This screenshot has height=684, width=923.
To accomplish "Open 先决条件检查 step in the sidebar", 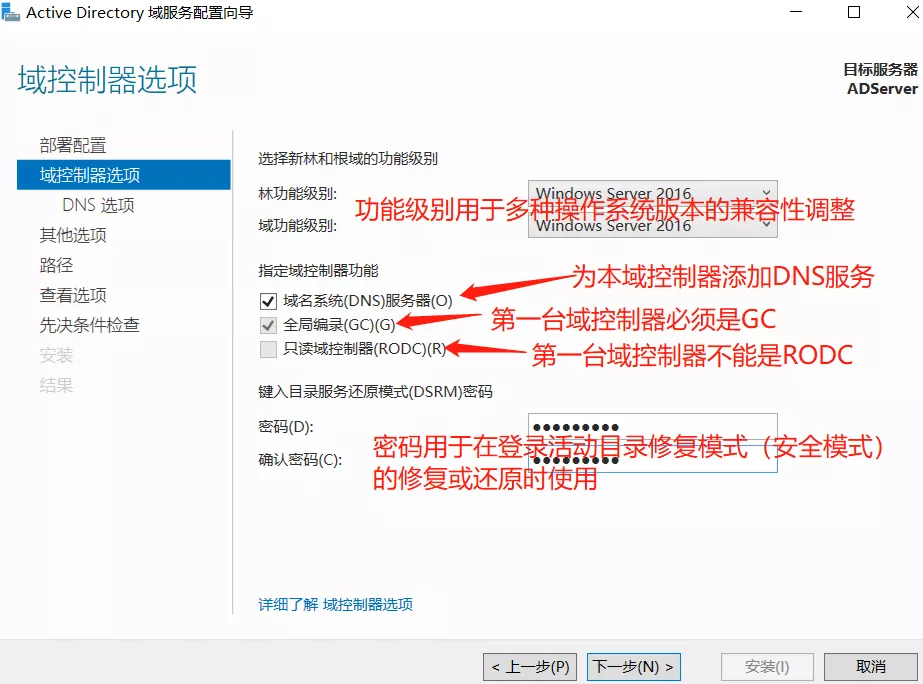I will (x=90, y=325).
